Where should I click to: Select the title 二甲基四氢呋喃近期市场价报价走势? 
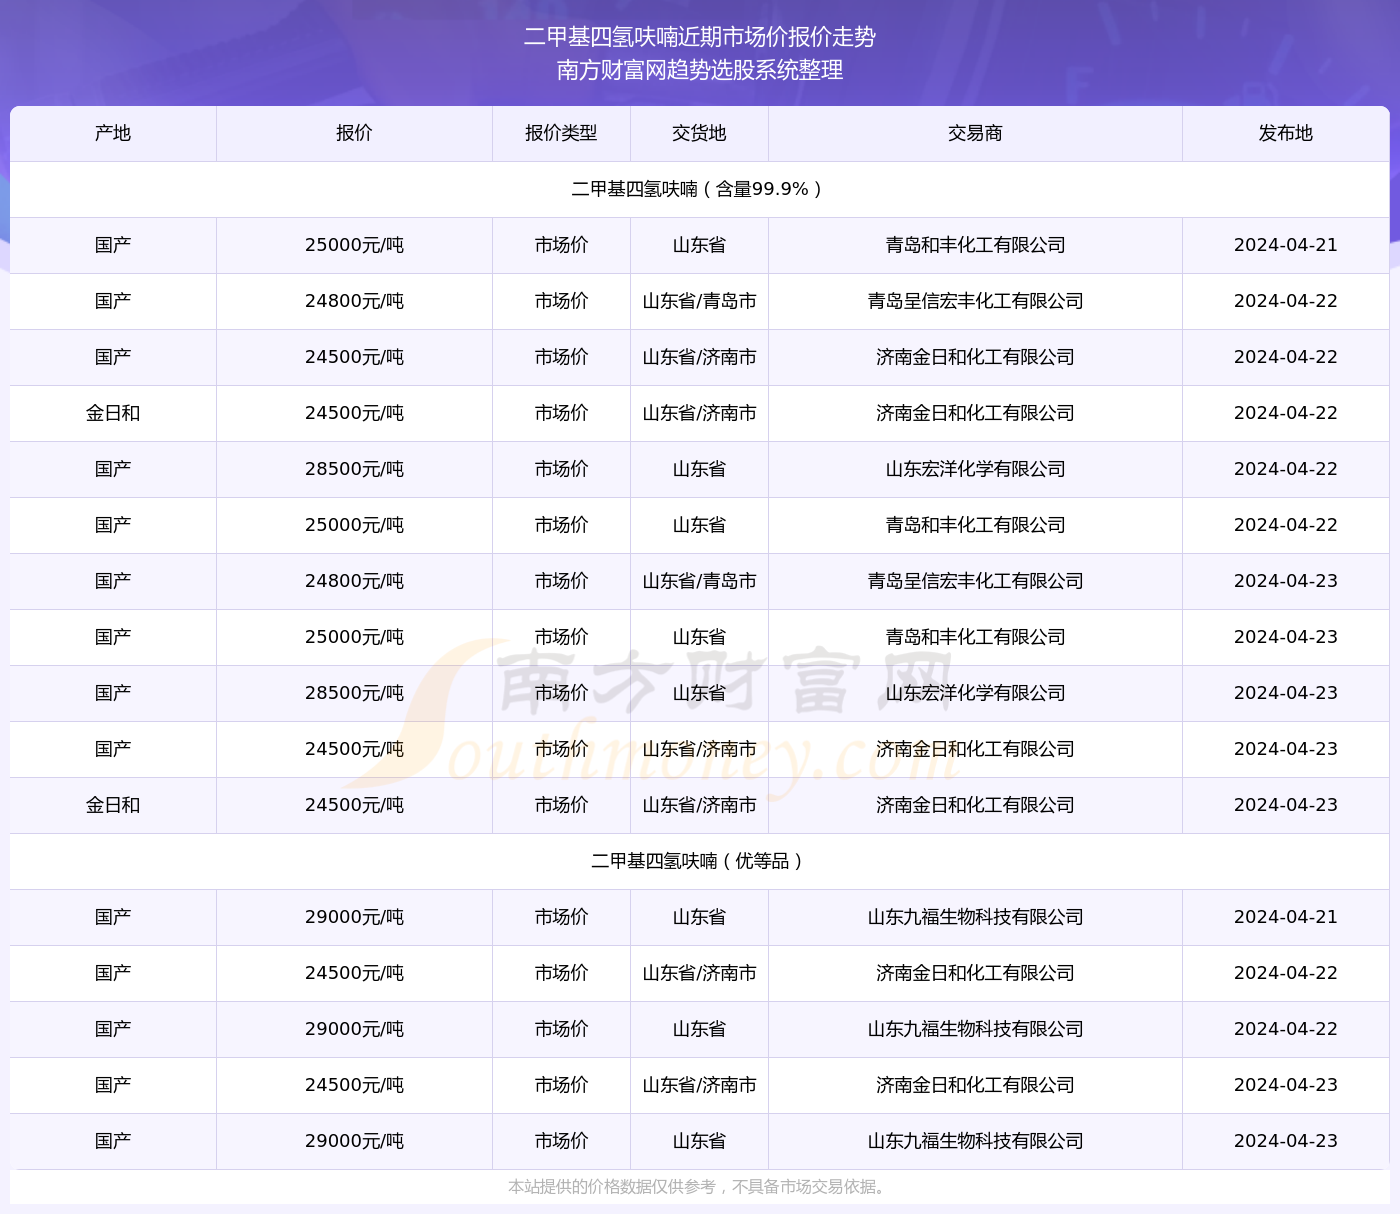click(x=700, y=37)
